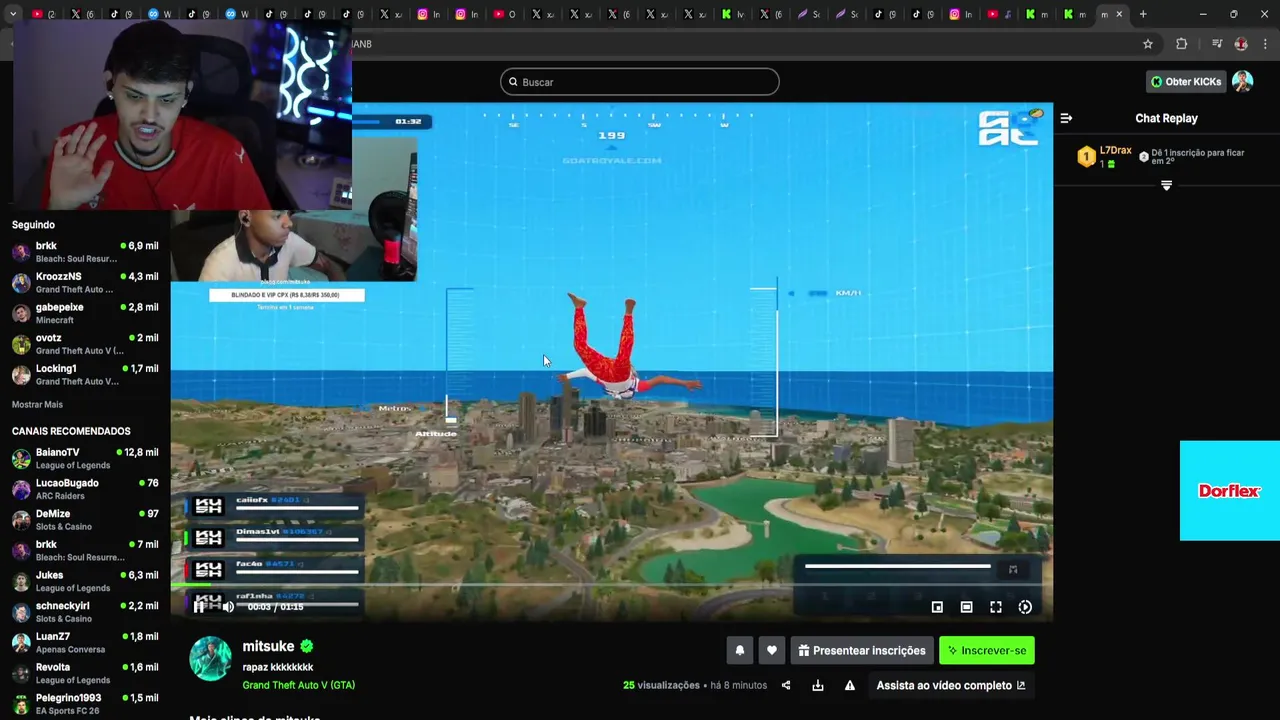1280x720 pixels.
Task: Click the clip progress bar
Action: coord(611,585)
